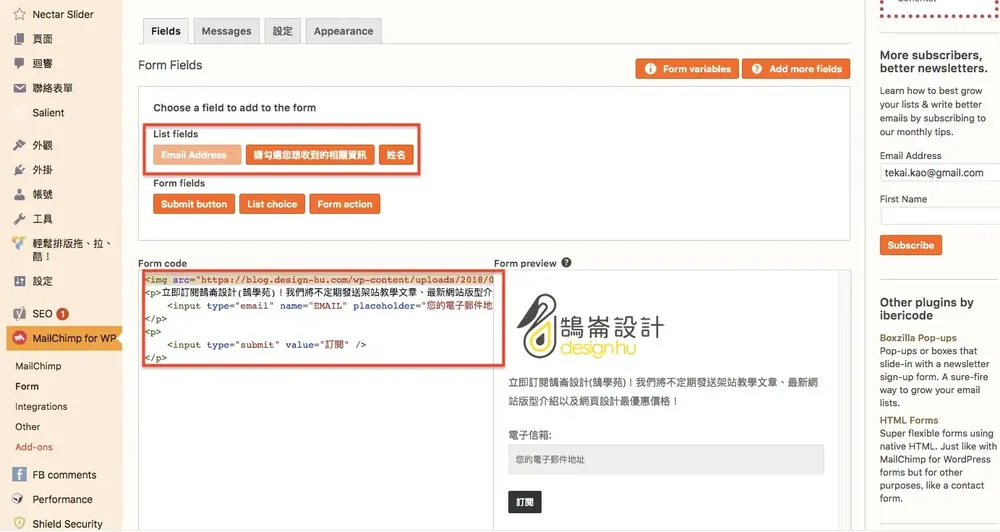Click the FB comments Facebook icon
The width and height of the screenshot is (1000, 532).
click(x=19, y=474)
